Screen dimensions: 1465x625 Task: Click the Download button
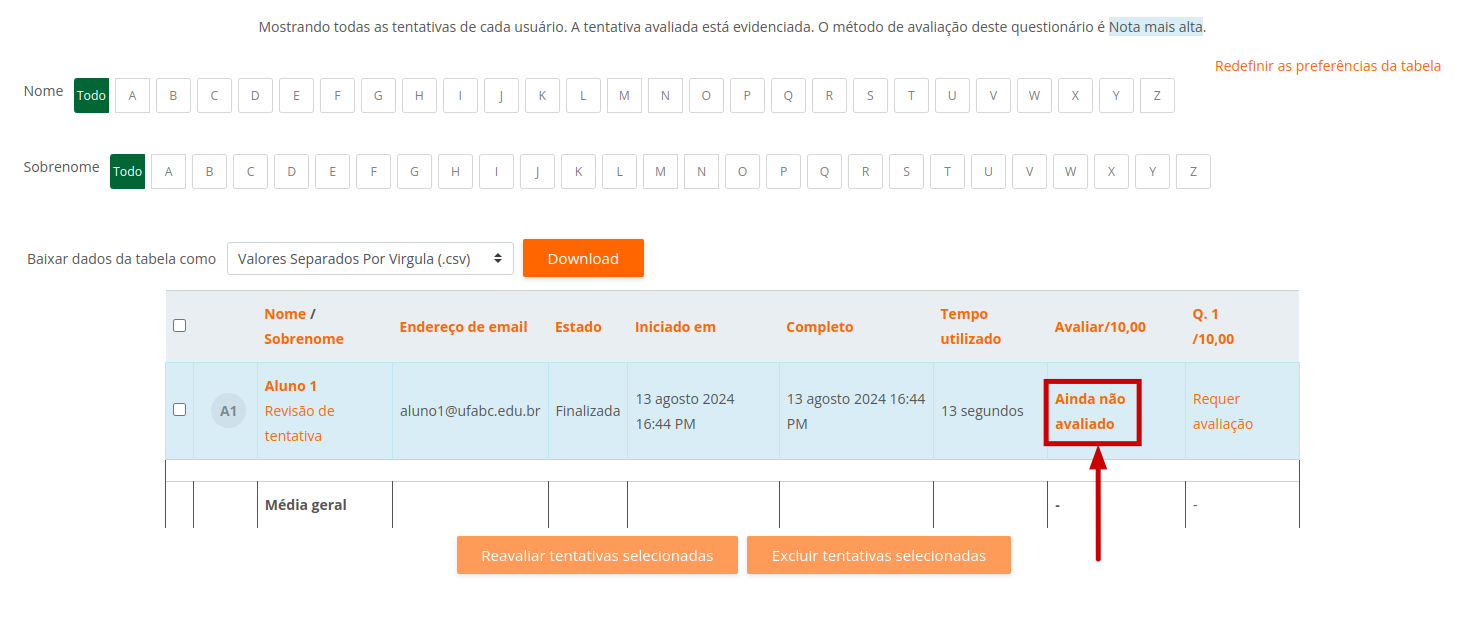pos(583,258)
